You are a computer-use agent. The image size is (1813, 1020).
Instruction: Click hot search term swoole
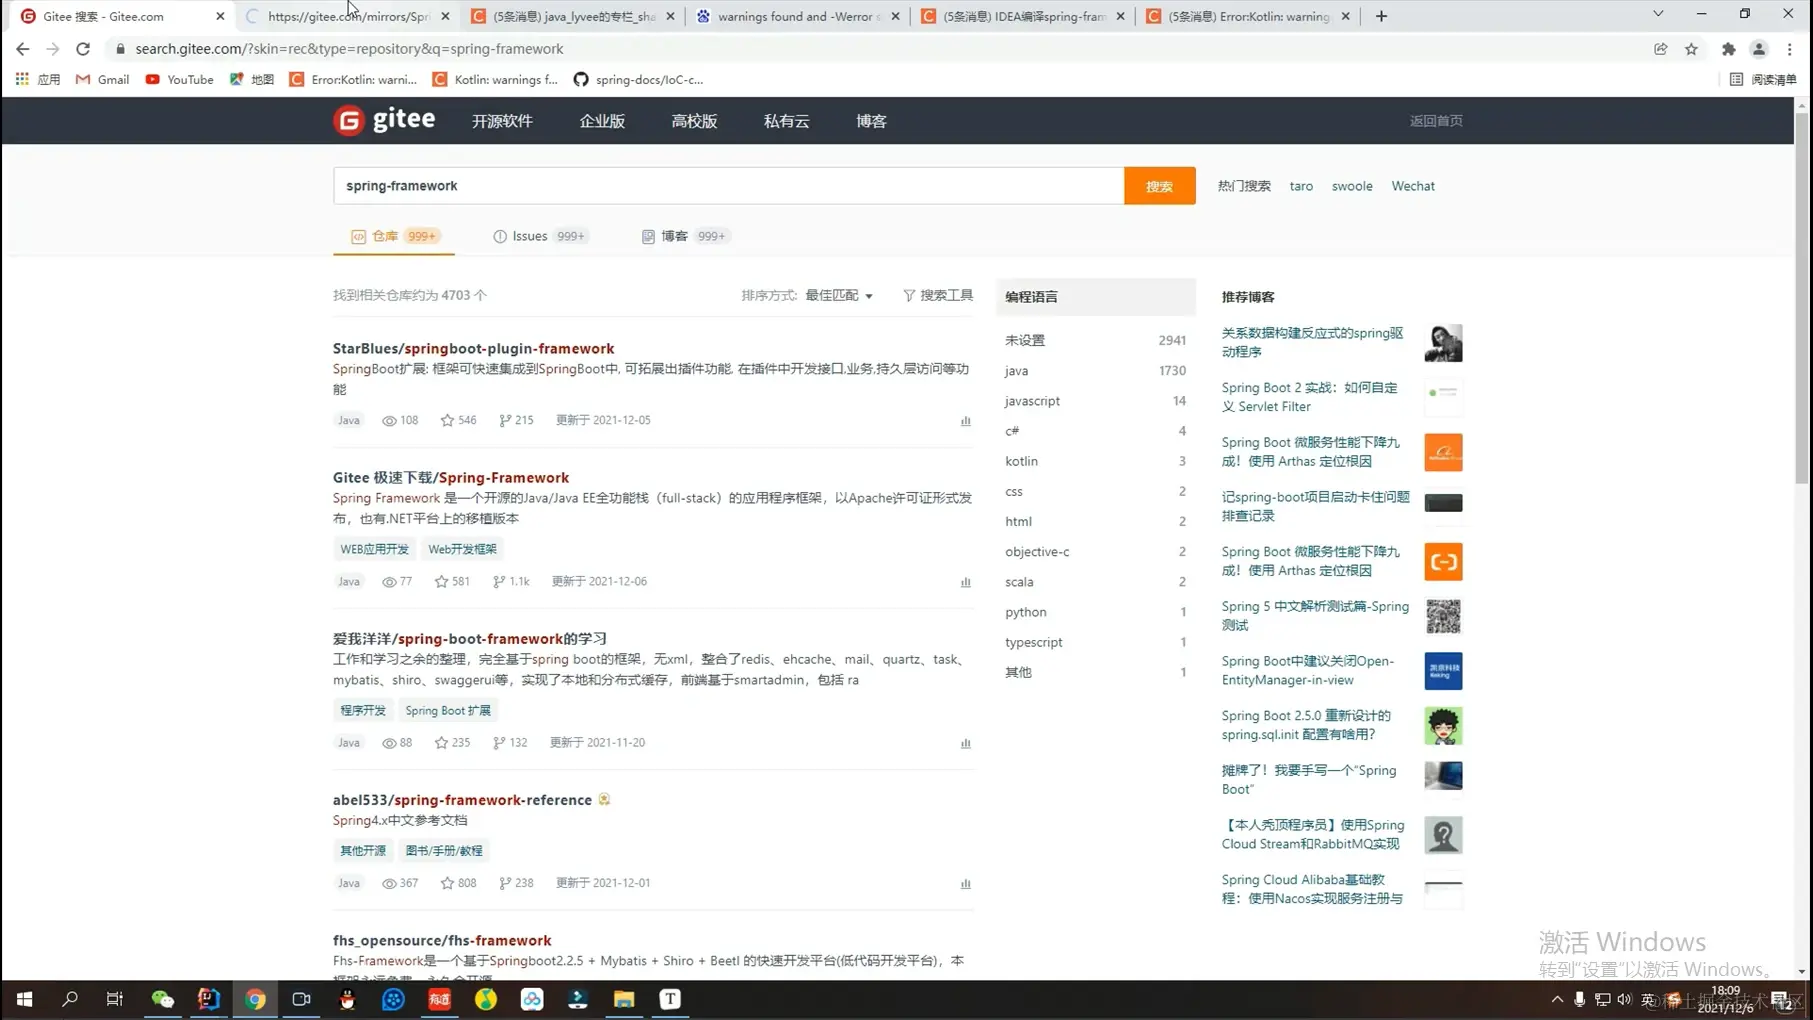point(1352,186)
